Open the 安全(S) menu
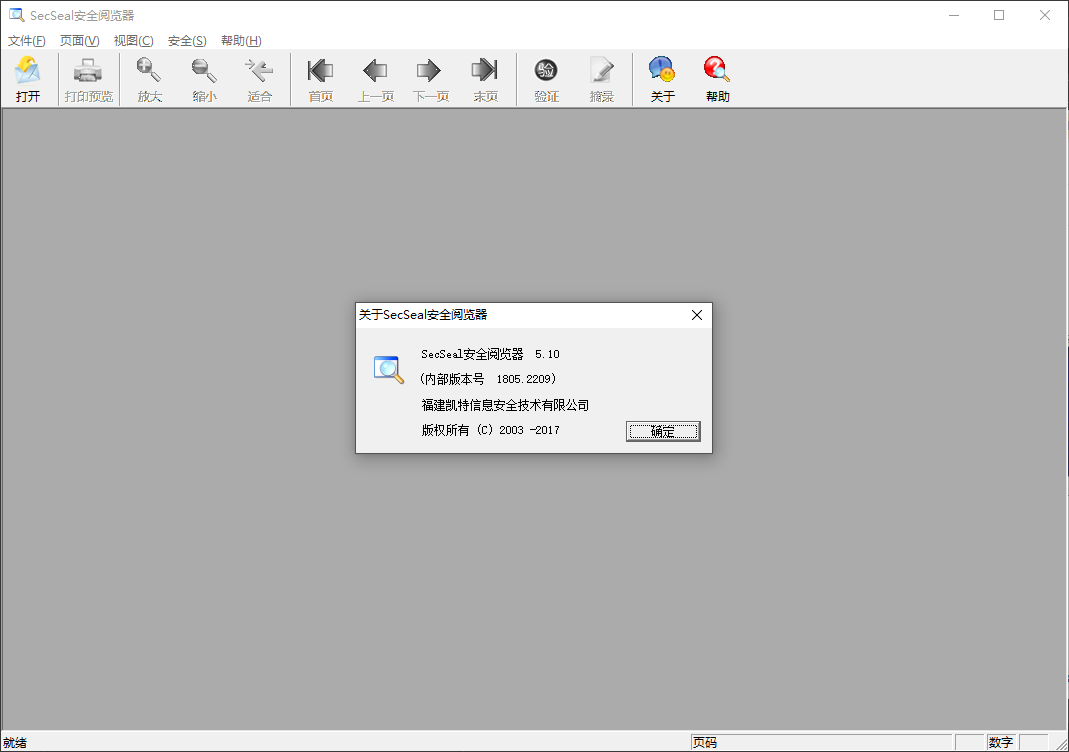This screenshot has width=1069, height=752. click(187, 41)
